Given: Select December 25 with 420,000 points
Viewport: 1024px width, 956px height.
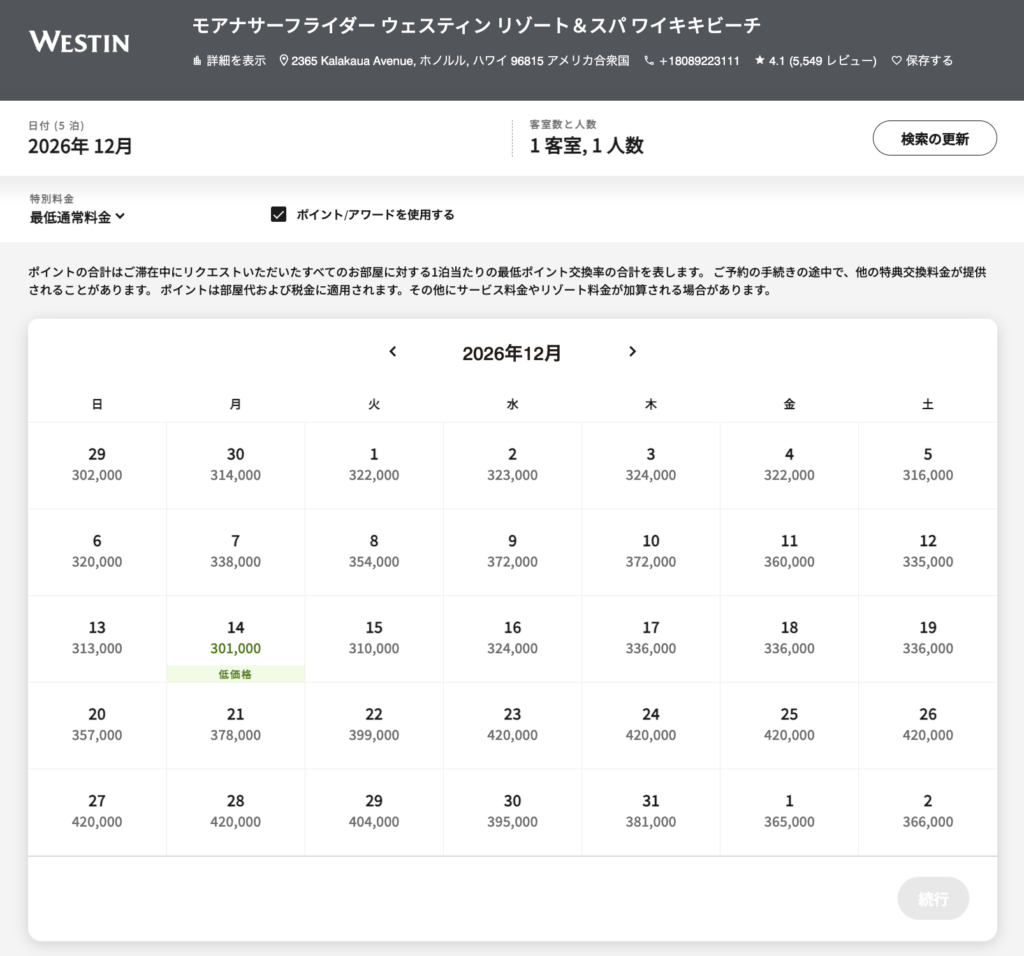Looking at the screenshot, I should pos(789,725).
